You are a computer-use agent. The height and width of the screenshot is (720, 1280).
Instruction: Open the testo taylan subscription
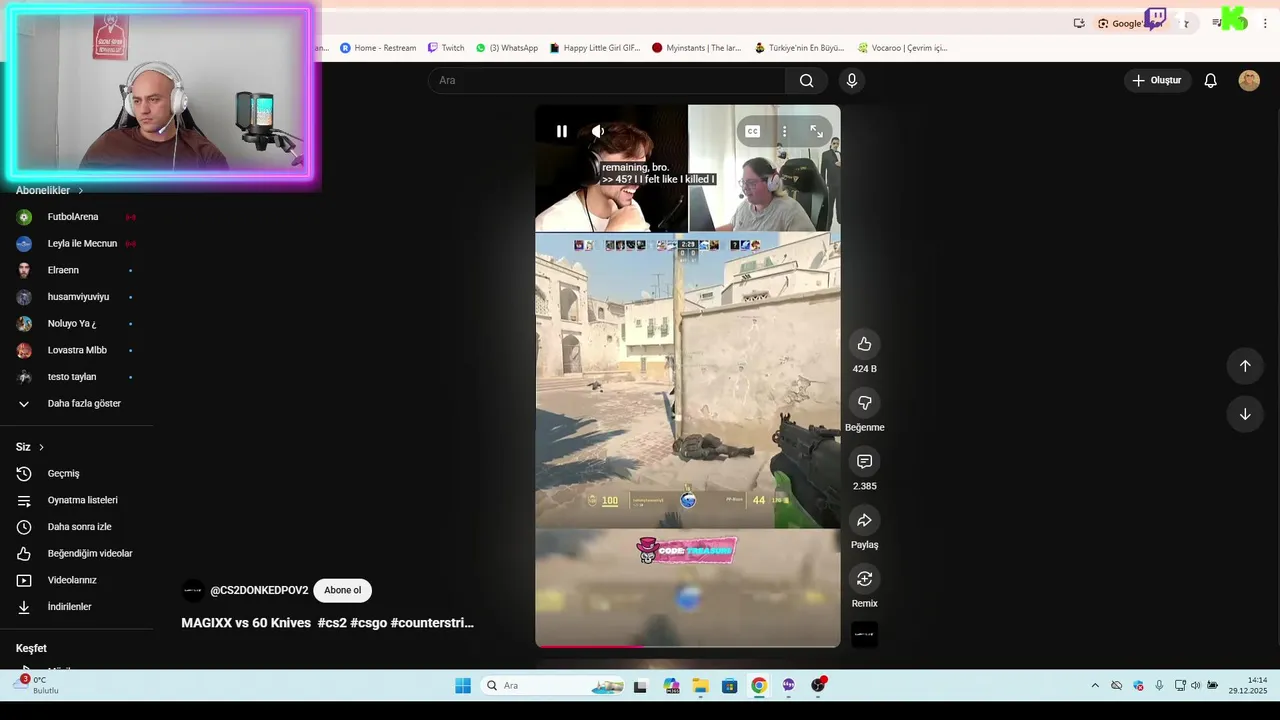coord(76,377)
